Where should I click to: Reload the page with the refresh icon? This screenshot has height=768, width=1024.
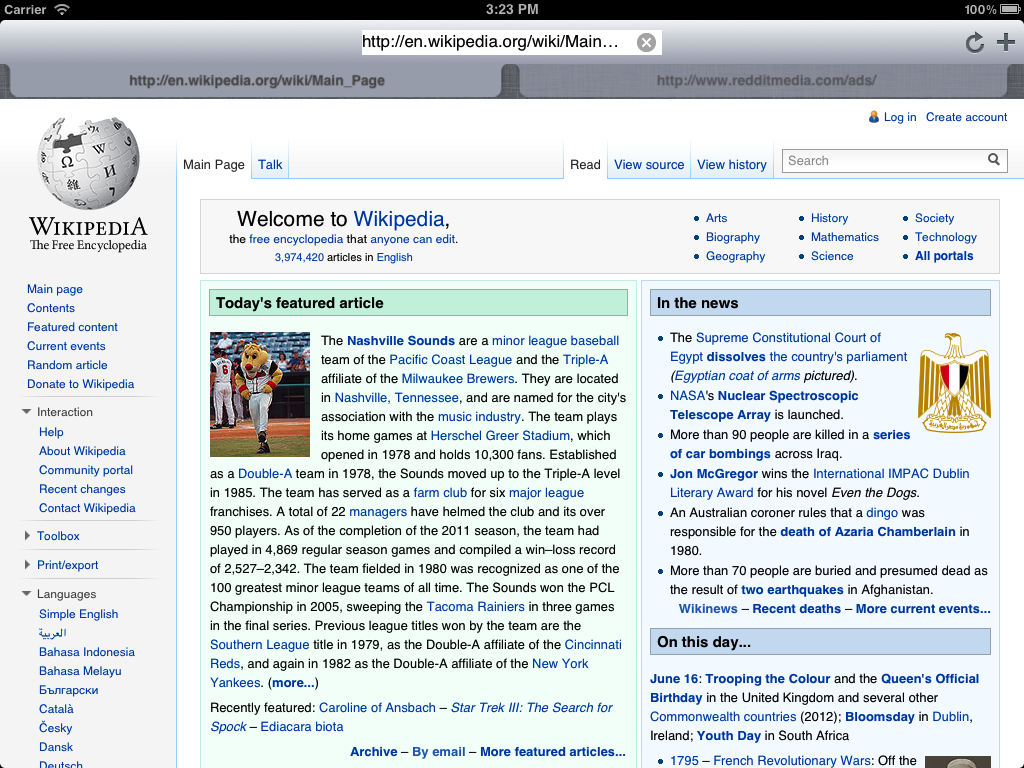(974, 42)
